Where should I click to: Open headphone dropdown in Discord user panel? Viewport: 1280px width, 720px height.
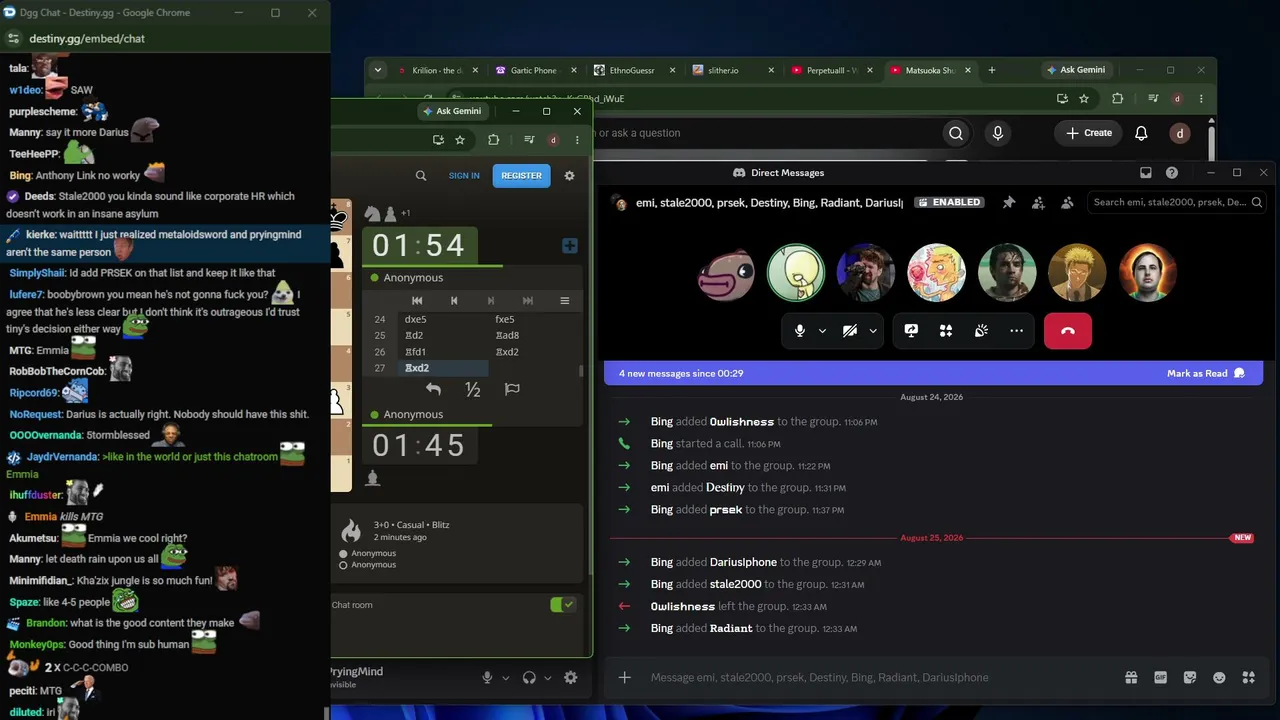click(548, 678)
